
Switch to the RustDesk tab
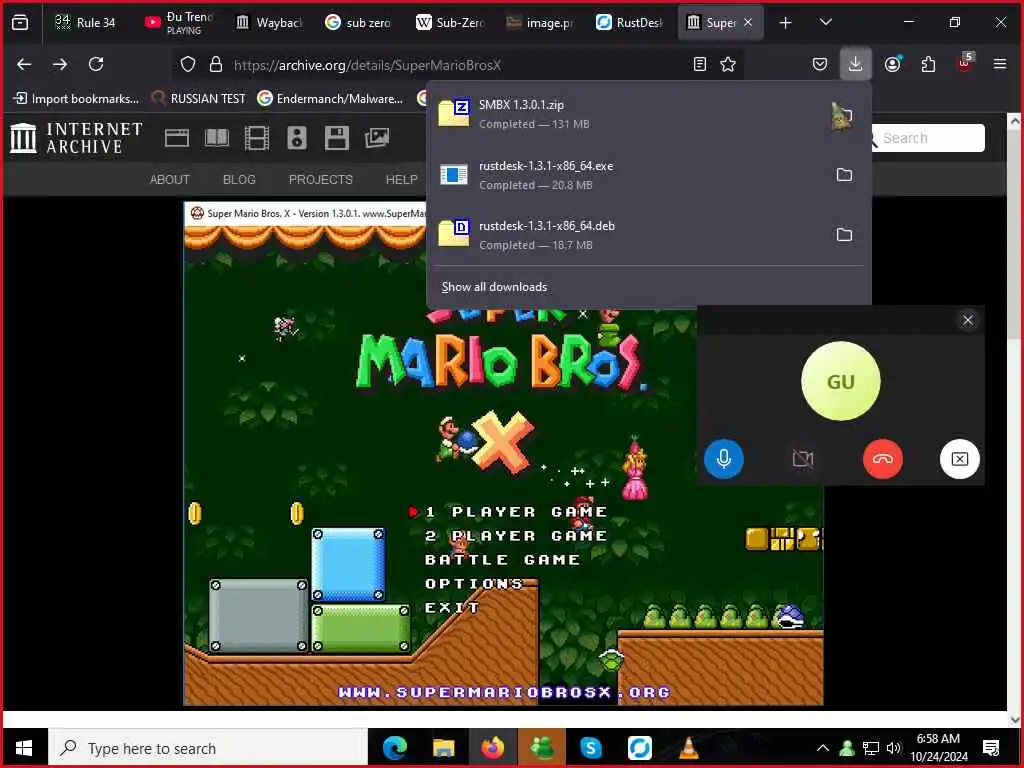click(x=630, y=22)
